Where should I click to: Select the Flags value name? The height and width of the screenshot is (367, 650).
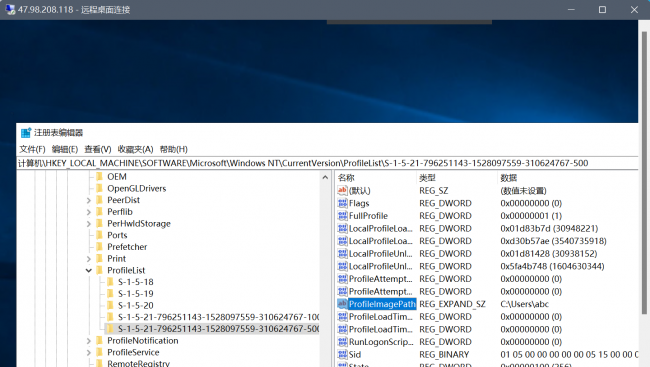[x=359, y=203]
